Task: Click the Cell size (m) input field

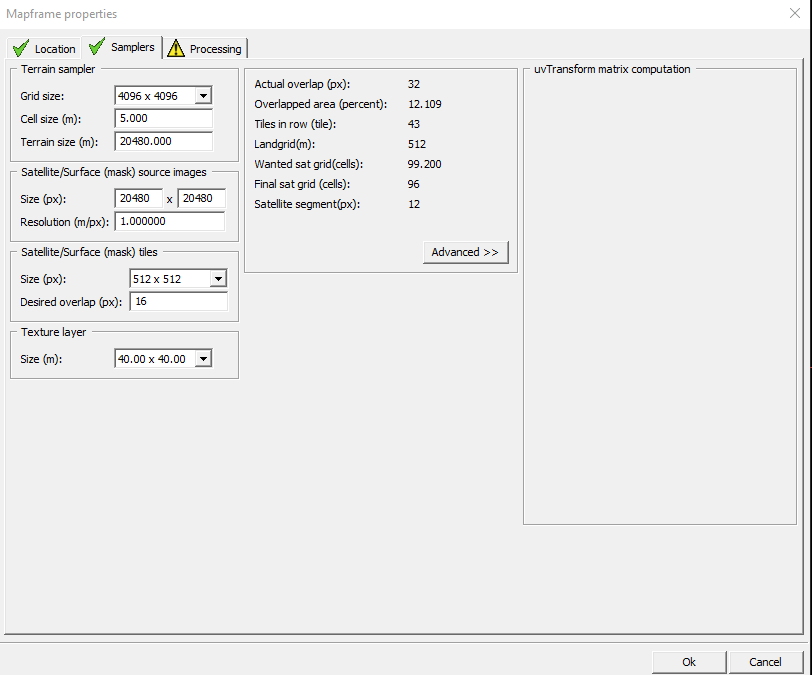Action: (163, 119)
